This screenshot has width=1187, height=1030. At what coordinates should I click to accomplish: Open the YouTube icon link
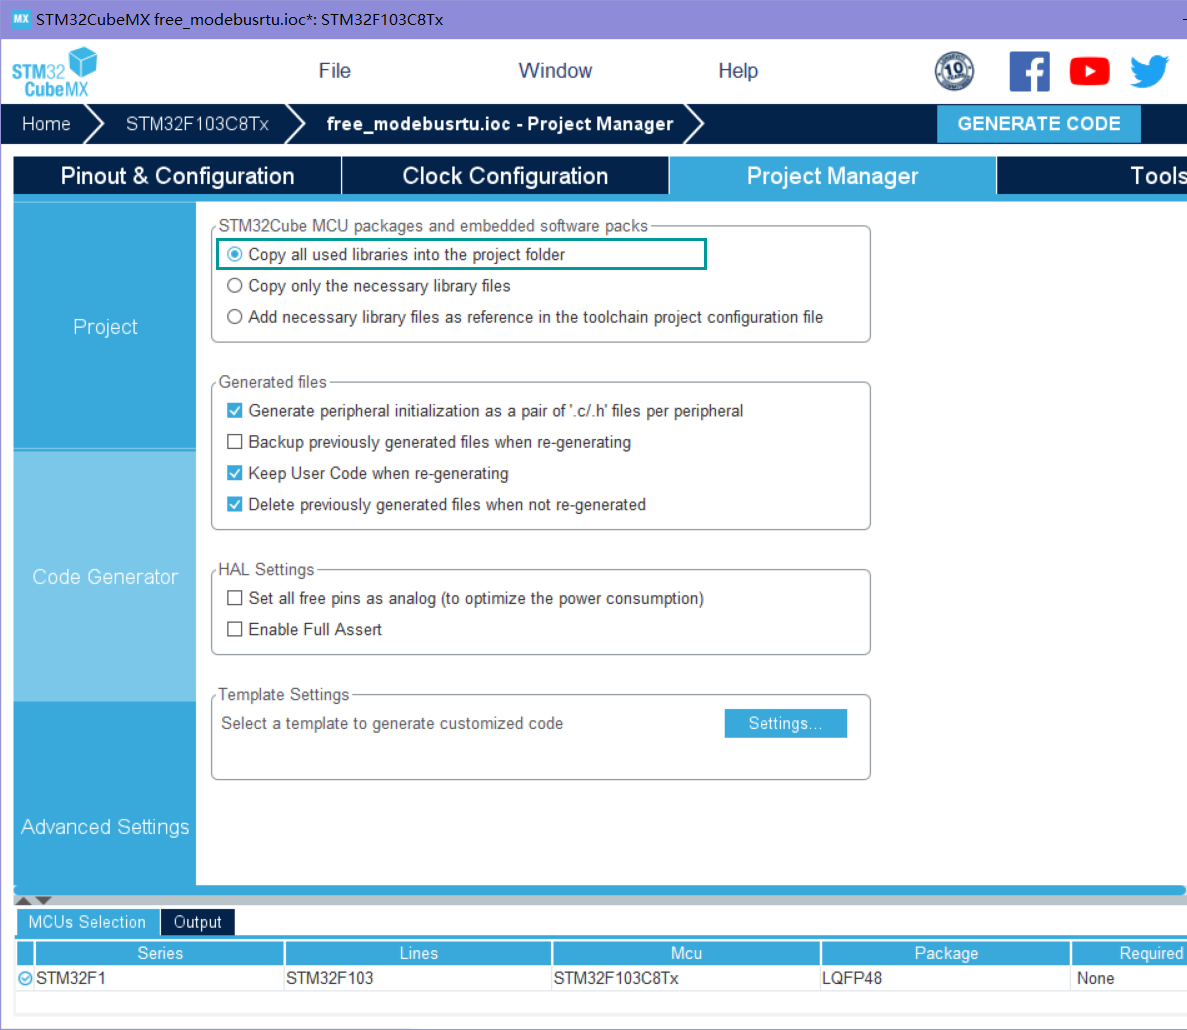(x=1089, y=71)
